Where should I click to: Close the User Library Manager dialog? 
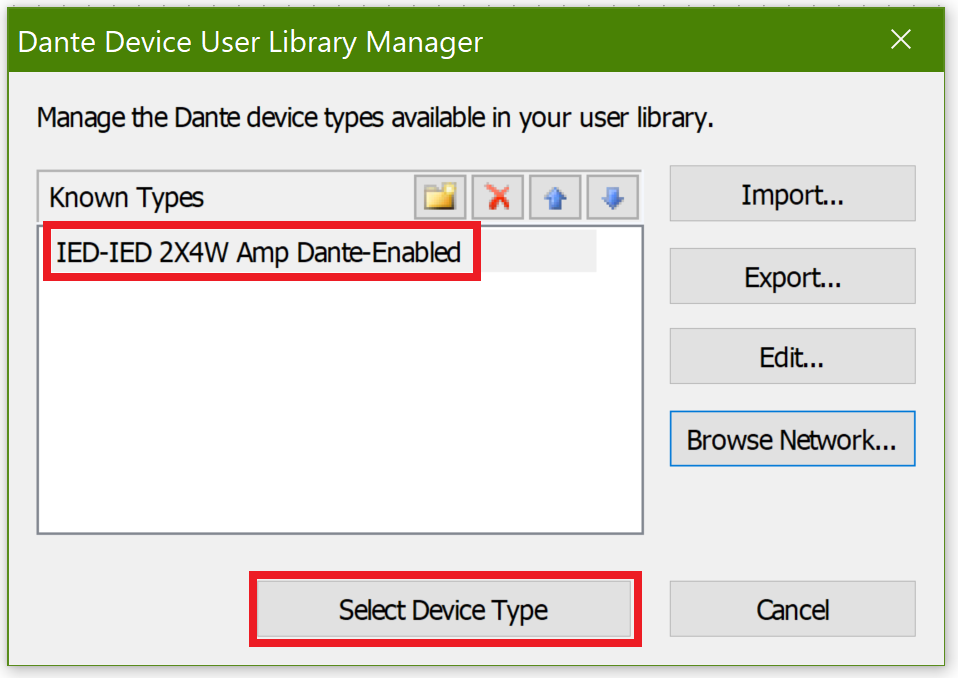(901, 40)
